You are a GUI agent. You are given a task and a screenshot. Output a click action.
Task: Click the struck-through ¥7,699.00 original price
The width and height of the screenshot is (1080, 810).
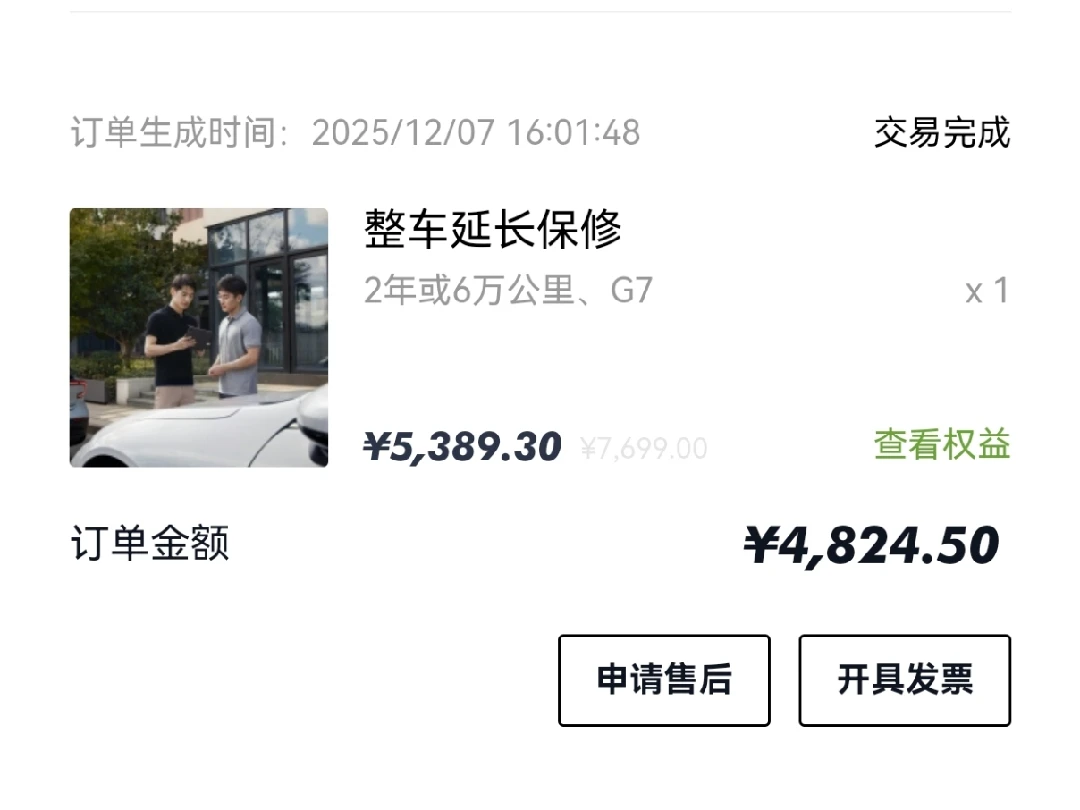[644, 449]
